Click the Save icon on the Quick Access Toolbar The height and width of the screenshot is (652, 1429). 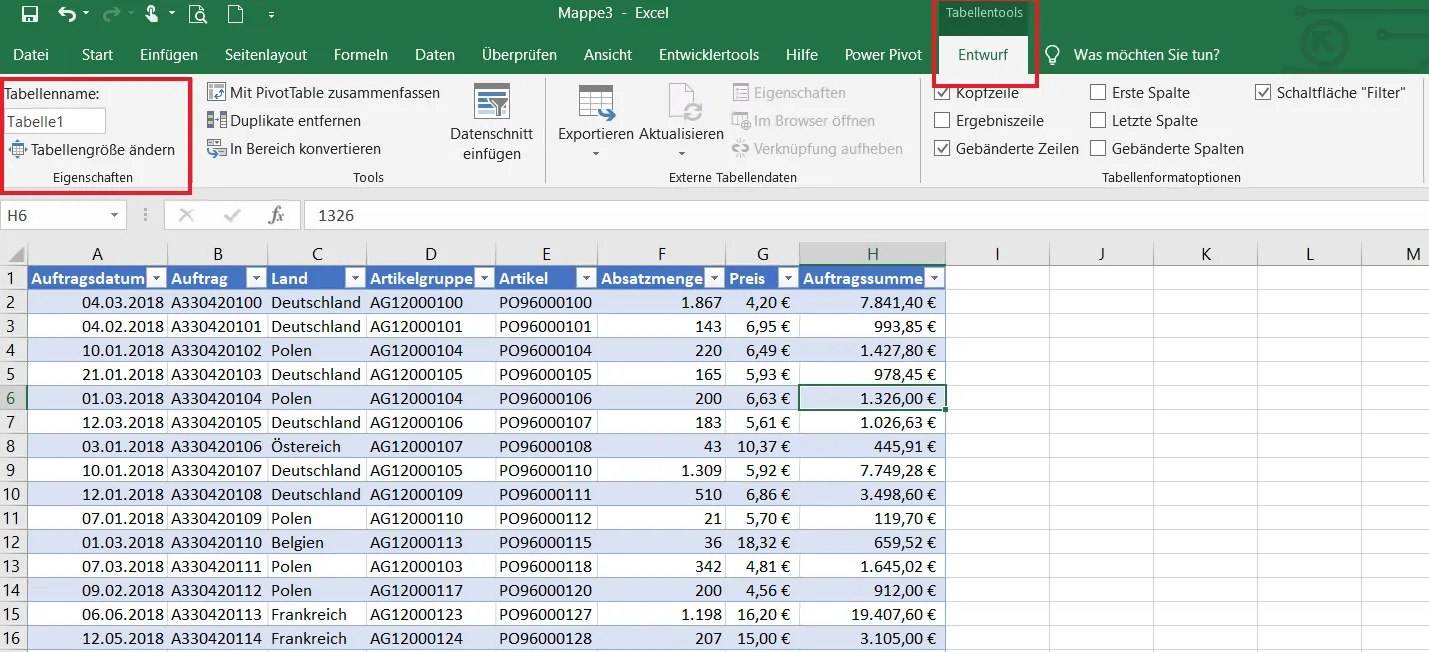(x=28, y=14)
